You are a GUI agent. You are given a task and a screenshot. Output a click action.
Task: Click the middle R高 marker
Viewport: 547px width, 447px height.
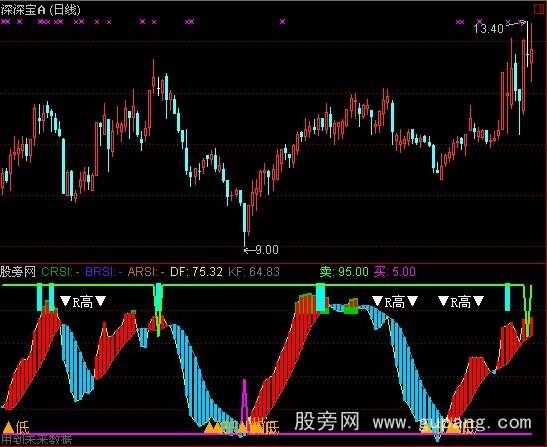click(395, 302)
